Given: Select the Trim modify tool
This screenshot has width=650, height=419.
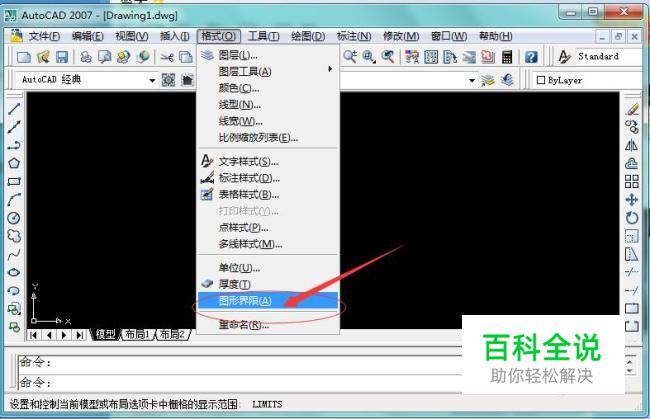Looking at the screenshot, I should coord(632,272).
